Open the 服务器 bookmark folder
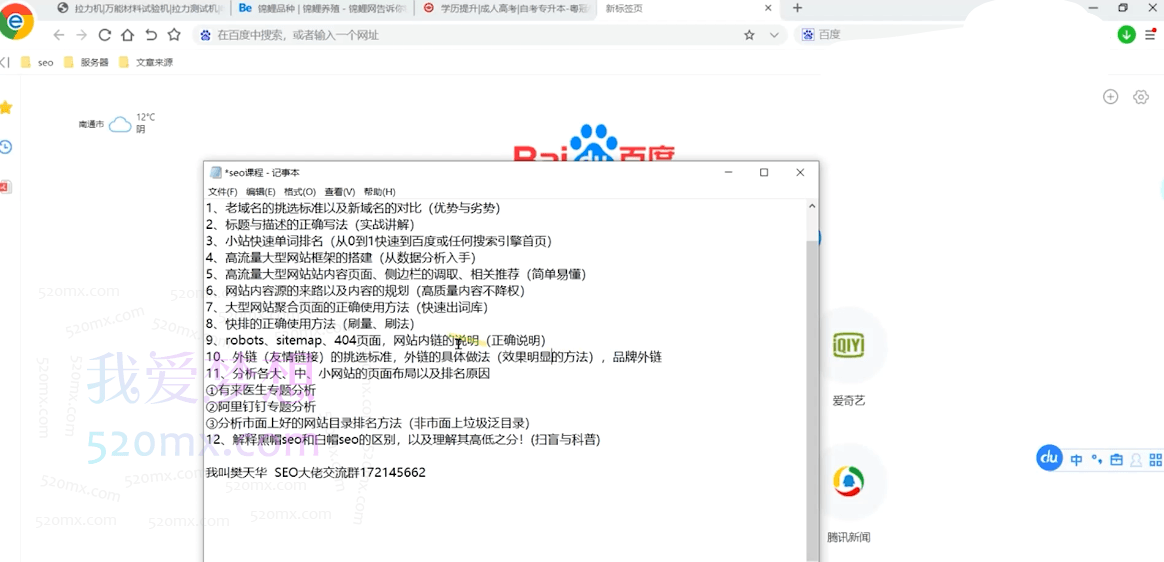This screenshot has height=562, width=1164. tap(85, 62)
